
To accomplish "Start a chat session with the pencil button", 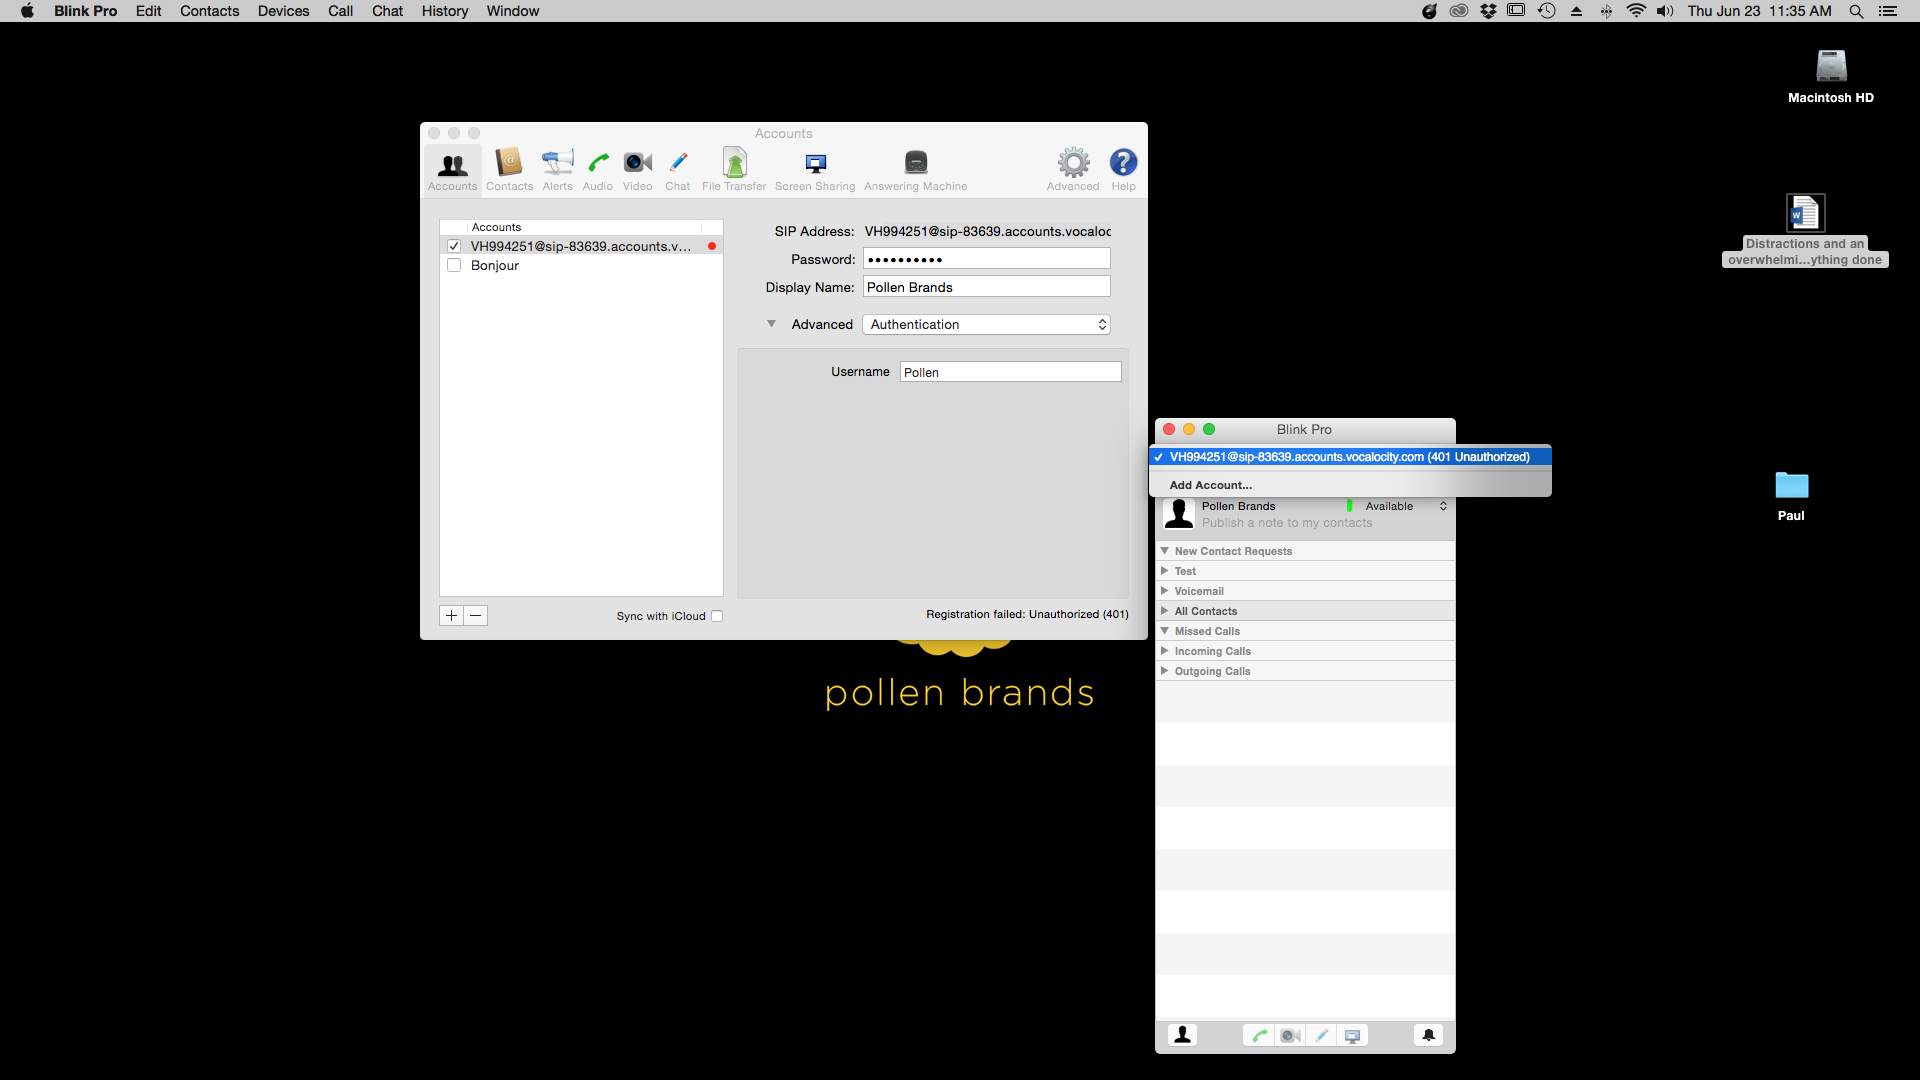I will [x=1321, y=1035].
